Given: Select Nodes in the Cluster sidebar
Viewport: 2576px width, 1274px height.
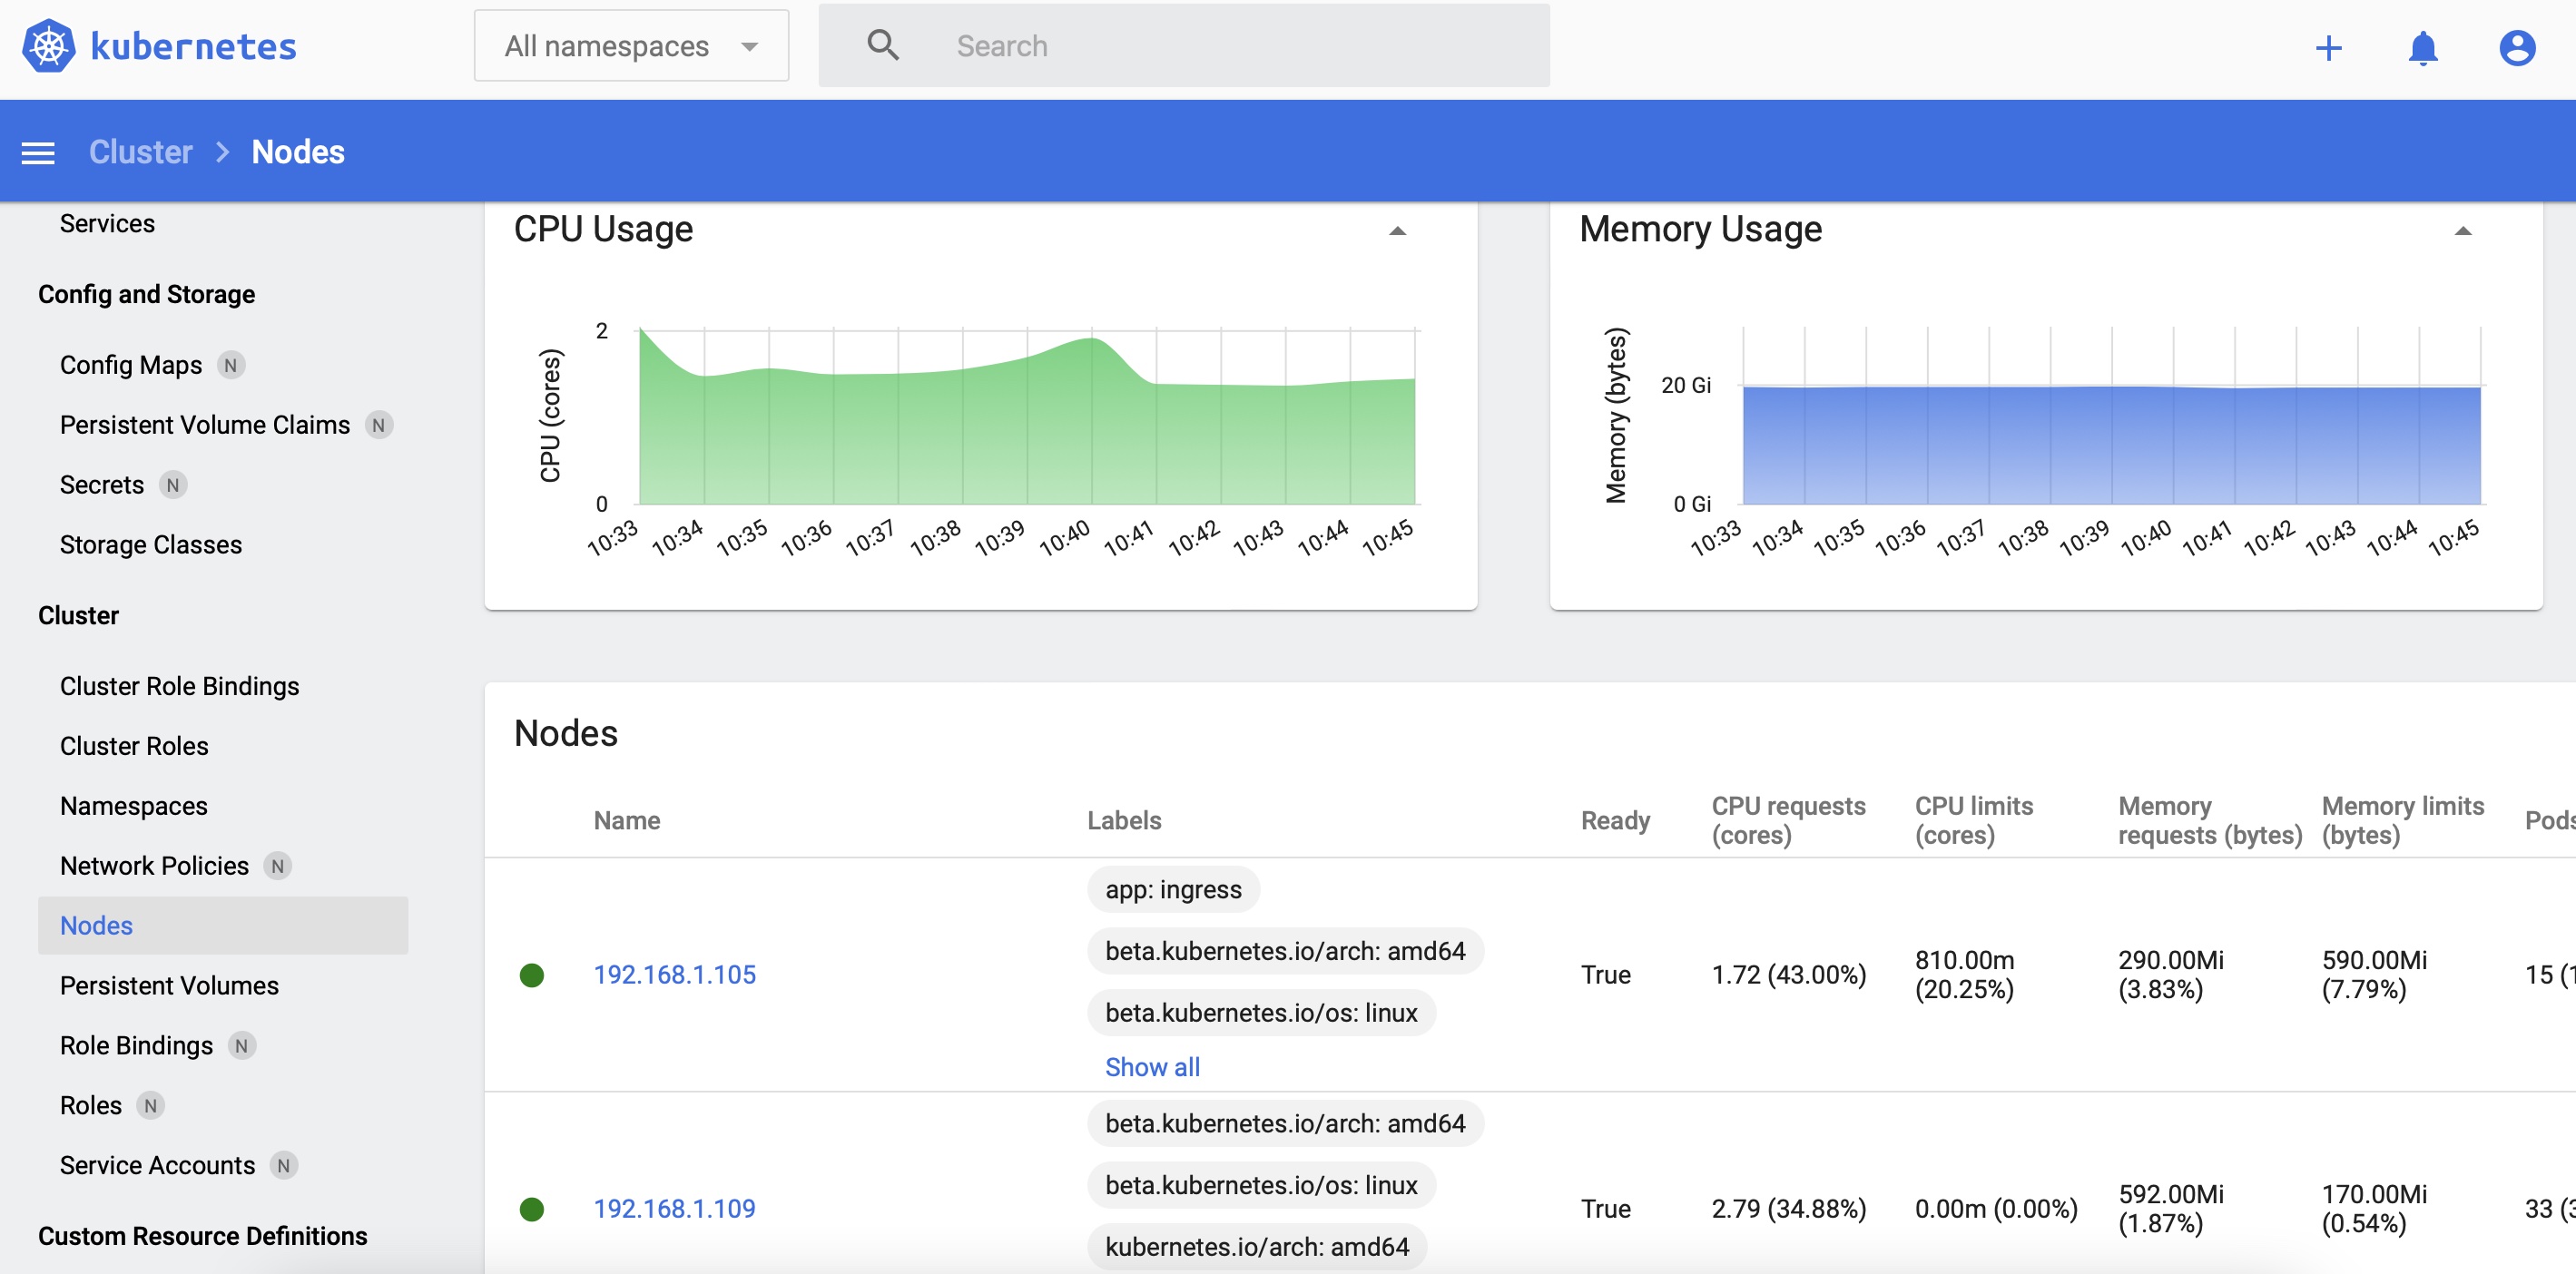Looking at the screenshot, I should [x=96, y=925].
